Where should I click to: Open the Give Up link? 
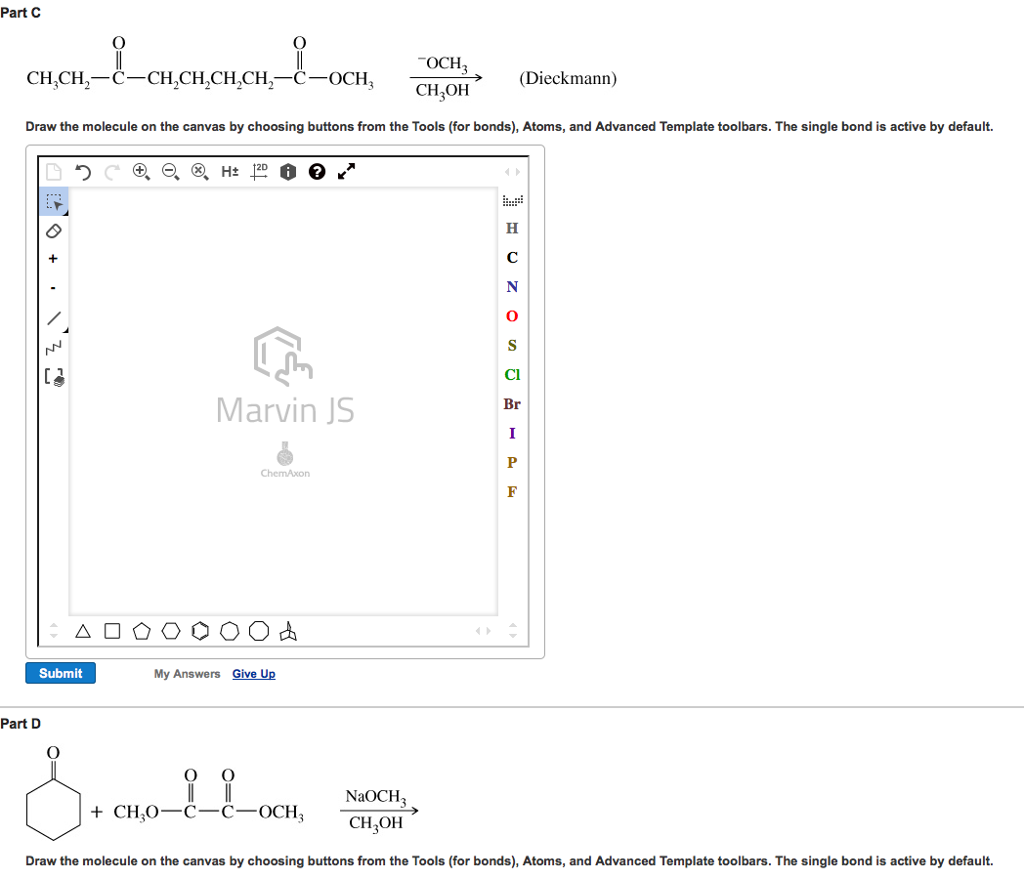pyautogui.click(x=253, y=674)
